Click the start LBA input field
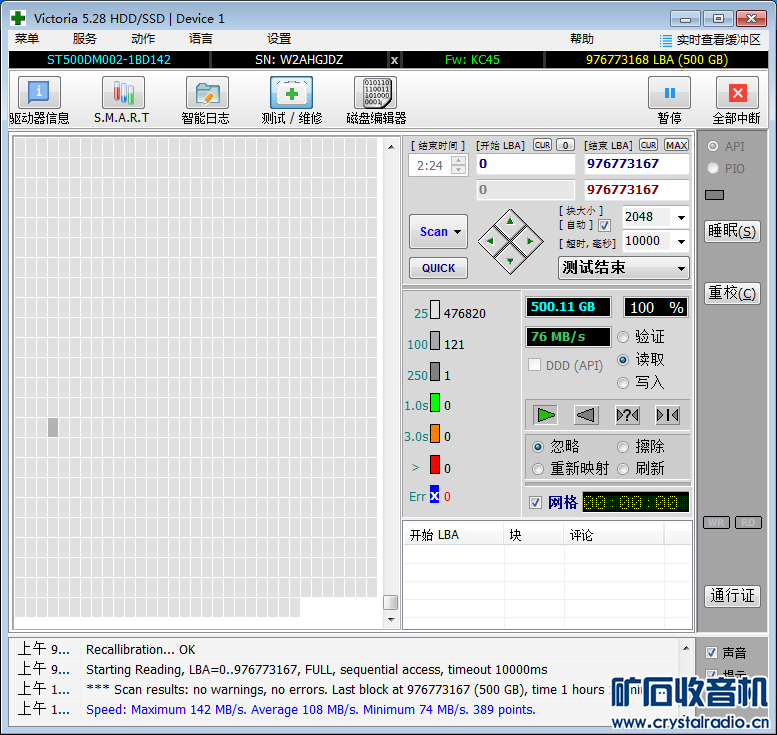The height and width of the screenshot is (735, 777). click(525, 164)
